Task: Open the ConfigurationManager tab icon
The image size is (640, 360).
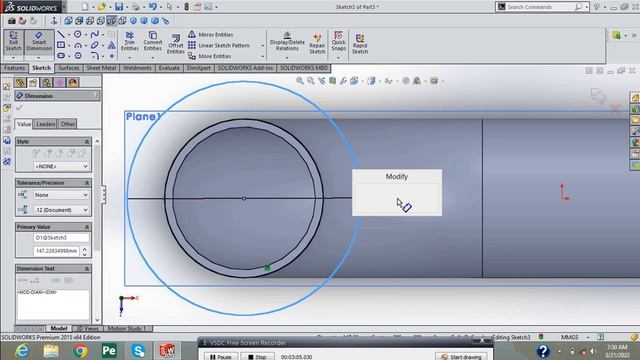Action: point(47,83)
